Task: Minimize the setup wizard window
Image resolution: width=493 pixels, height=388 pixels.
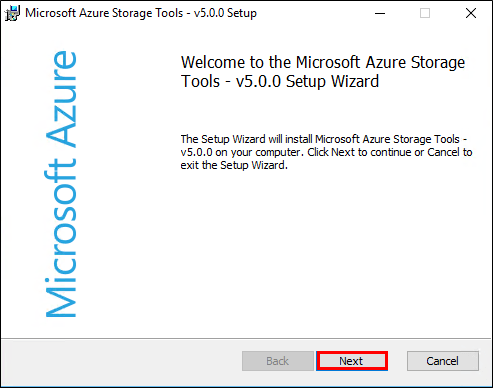Action: 380,13
